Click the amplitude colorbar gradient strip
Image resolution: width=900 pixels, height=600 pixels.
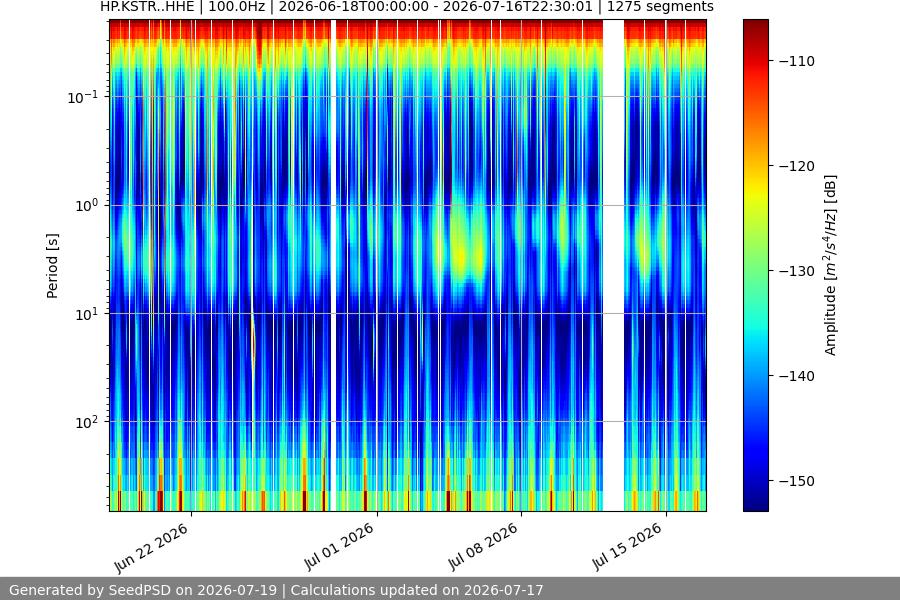[x=755, y=265]
